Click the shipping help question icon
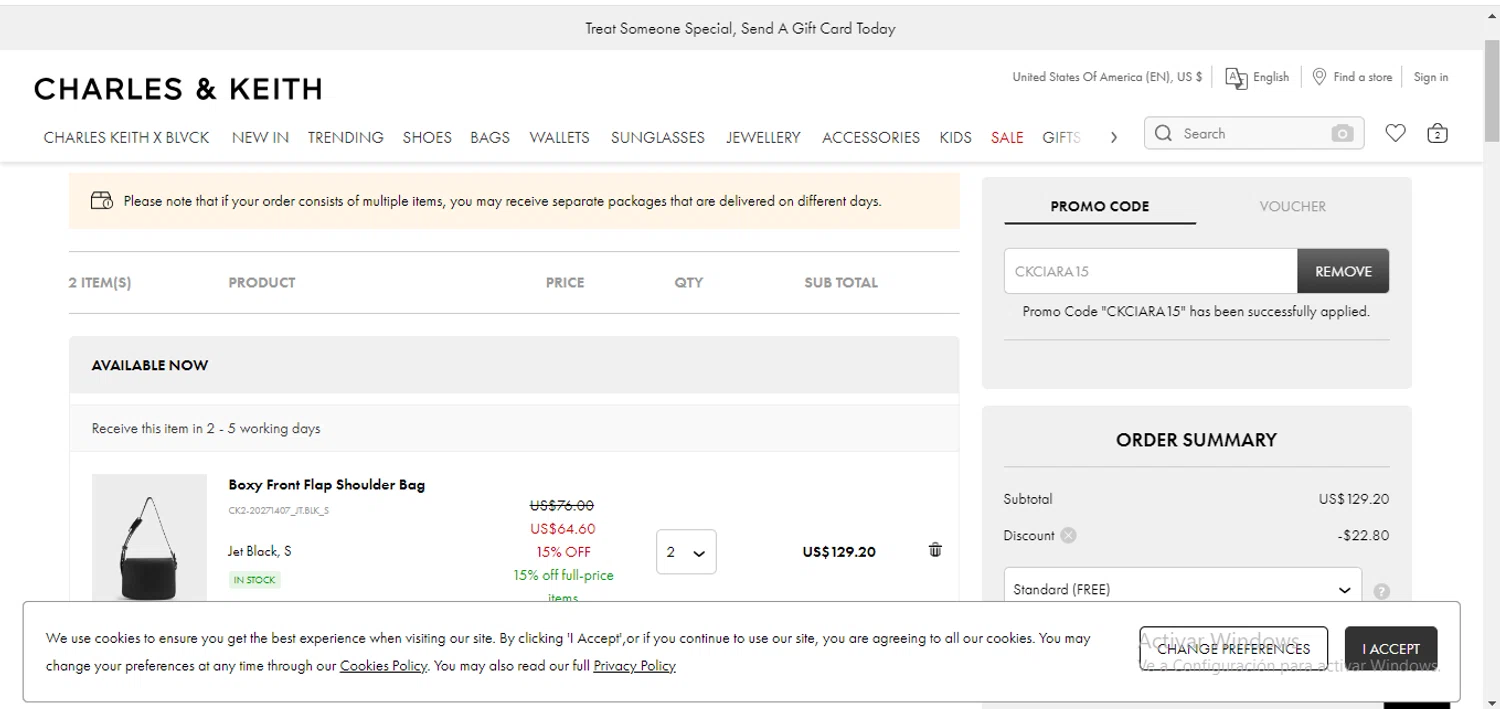This screenshot has height=709, width=1500. tap(1382, 591)
